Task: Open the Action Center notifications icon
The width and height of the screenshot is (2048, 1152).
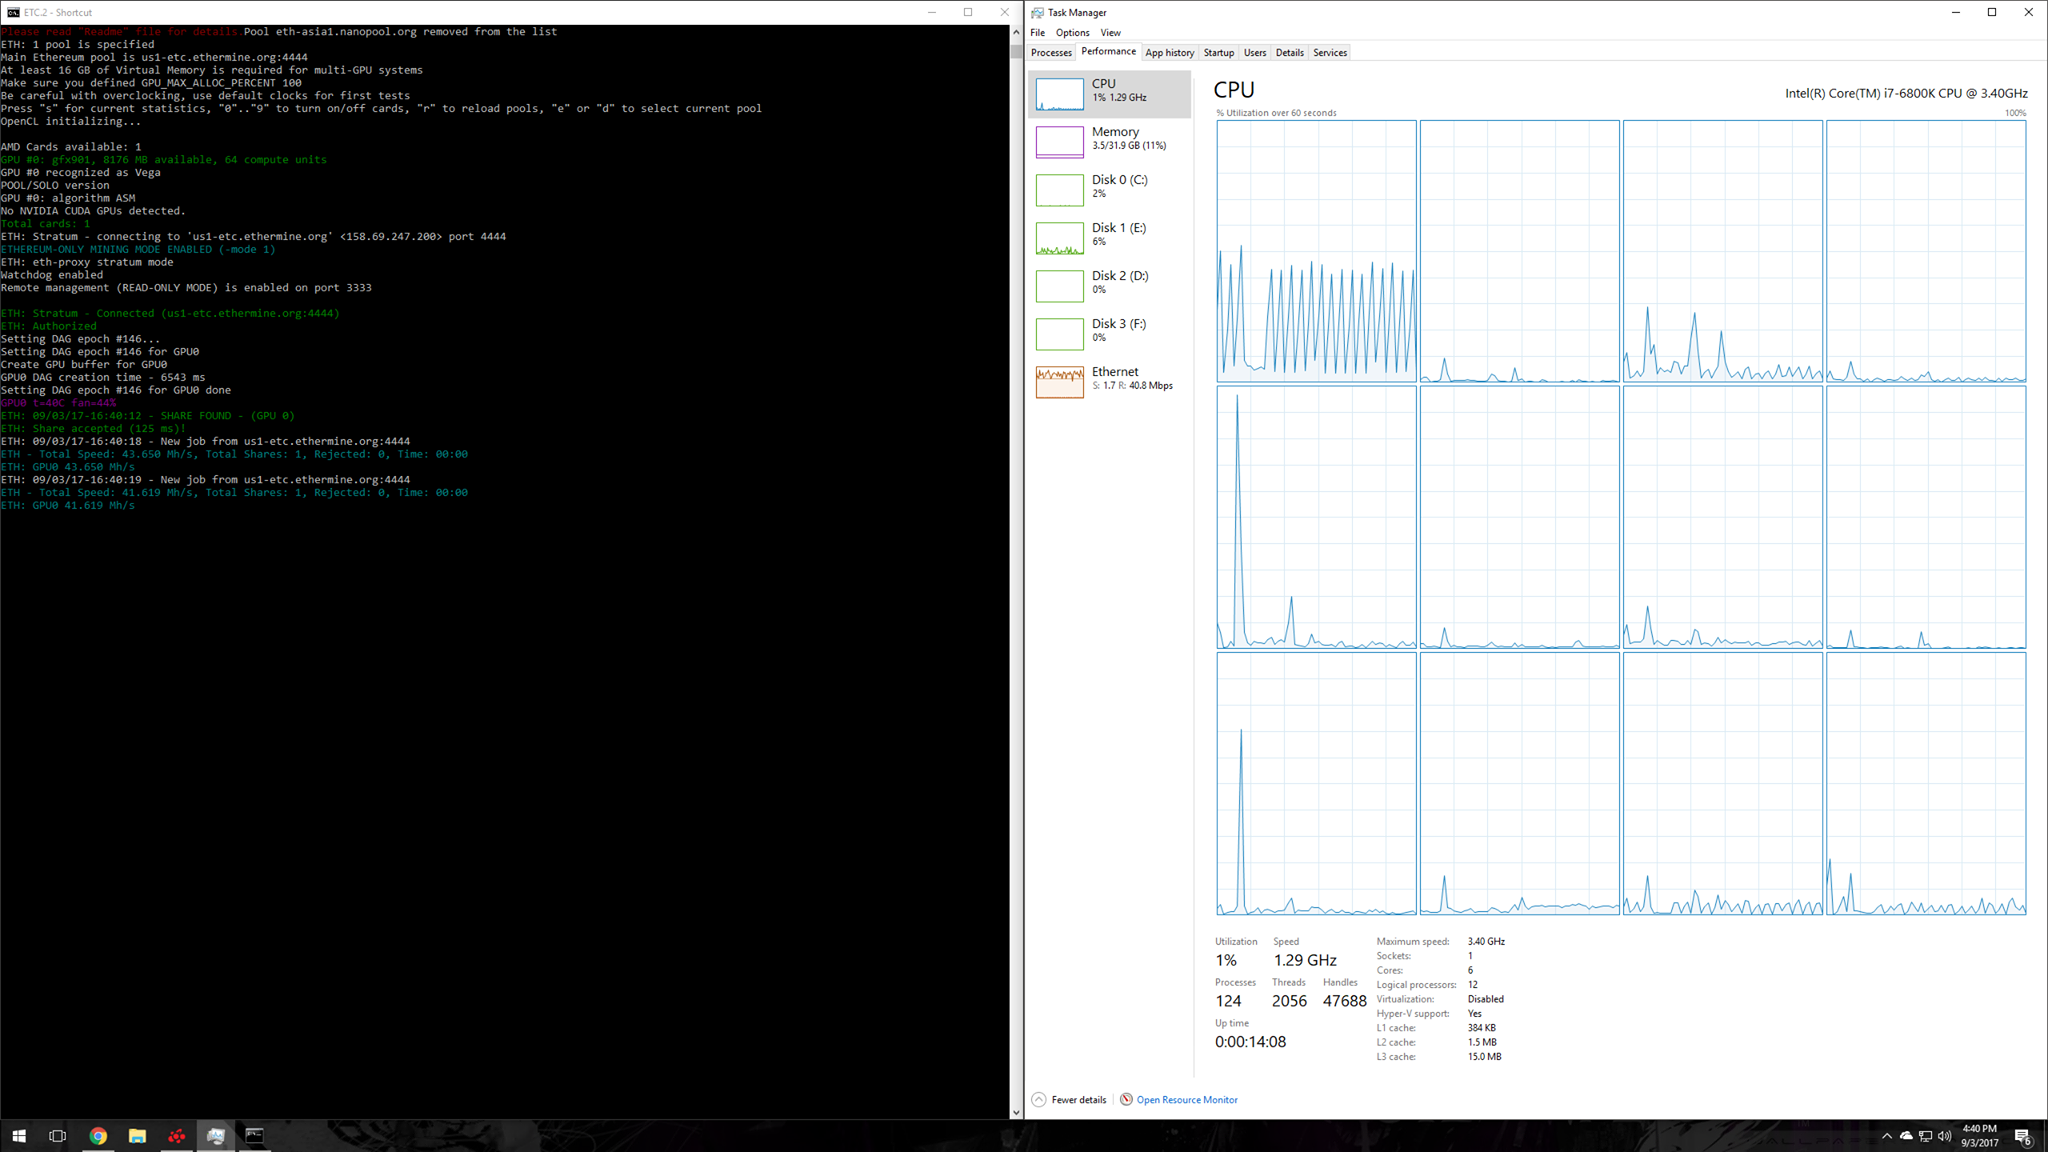Action: pyautogui.click(x=2022, y=1136)
